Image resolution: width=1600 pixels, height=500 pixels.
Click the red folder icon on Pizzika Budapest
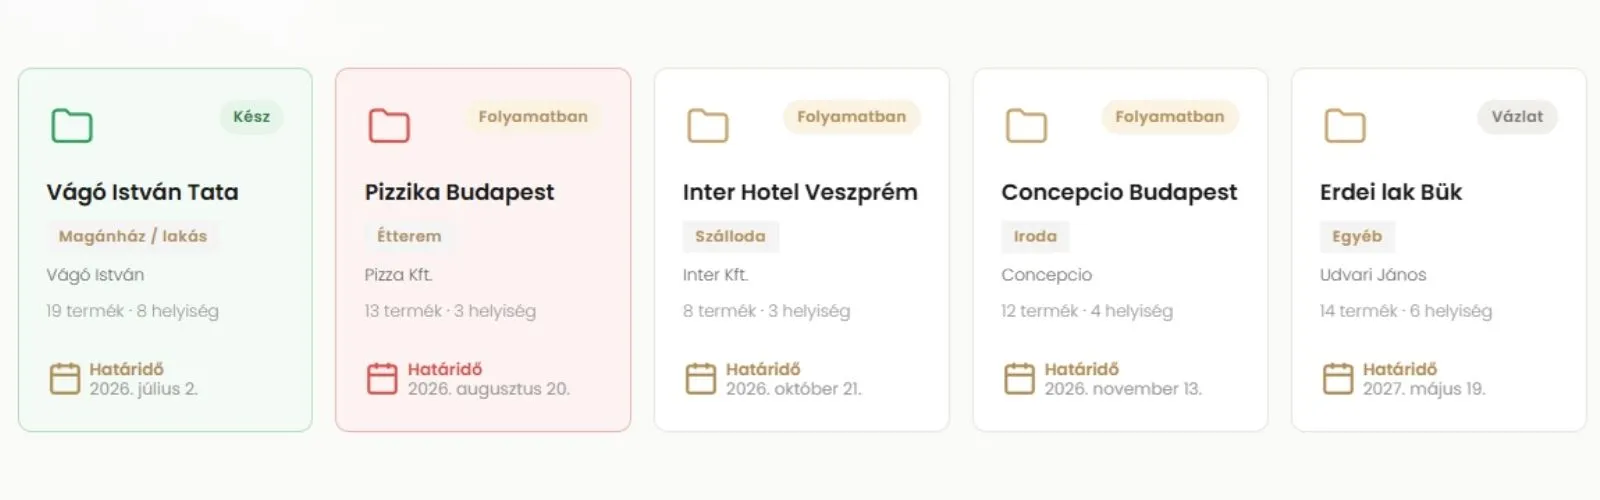pos(390,126)
